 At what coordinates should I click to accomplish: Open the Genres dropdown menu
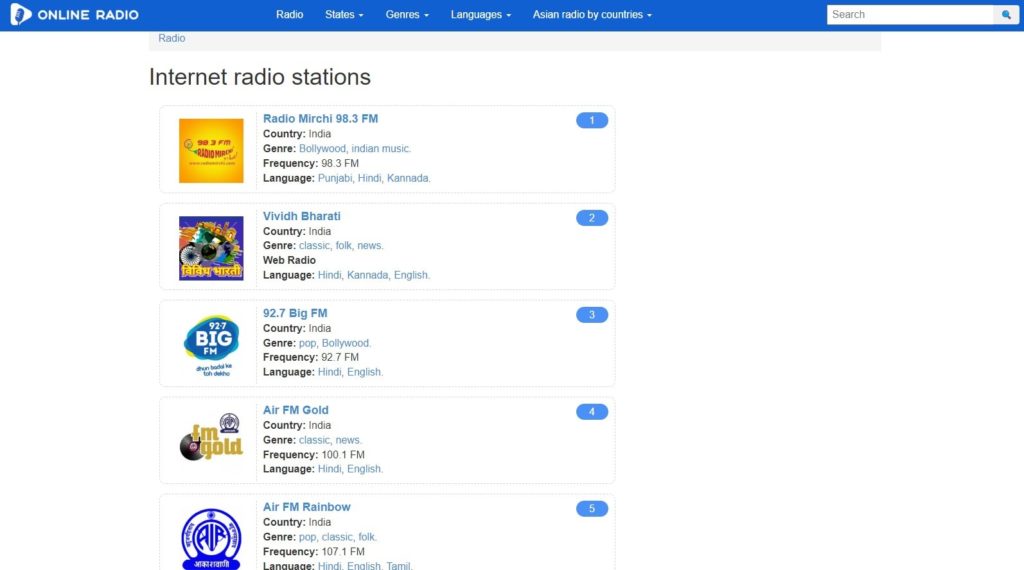point(407,15)
